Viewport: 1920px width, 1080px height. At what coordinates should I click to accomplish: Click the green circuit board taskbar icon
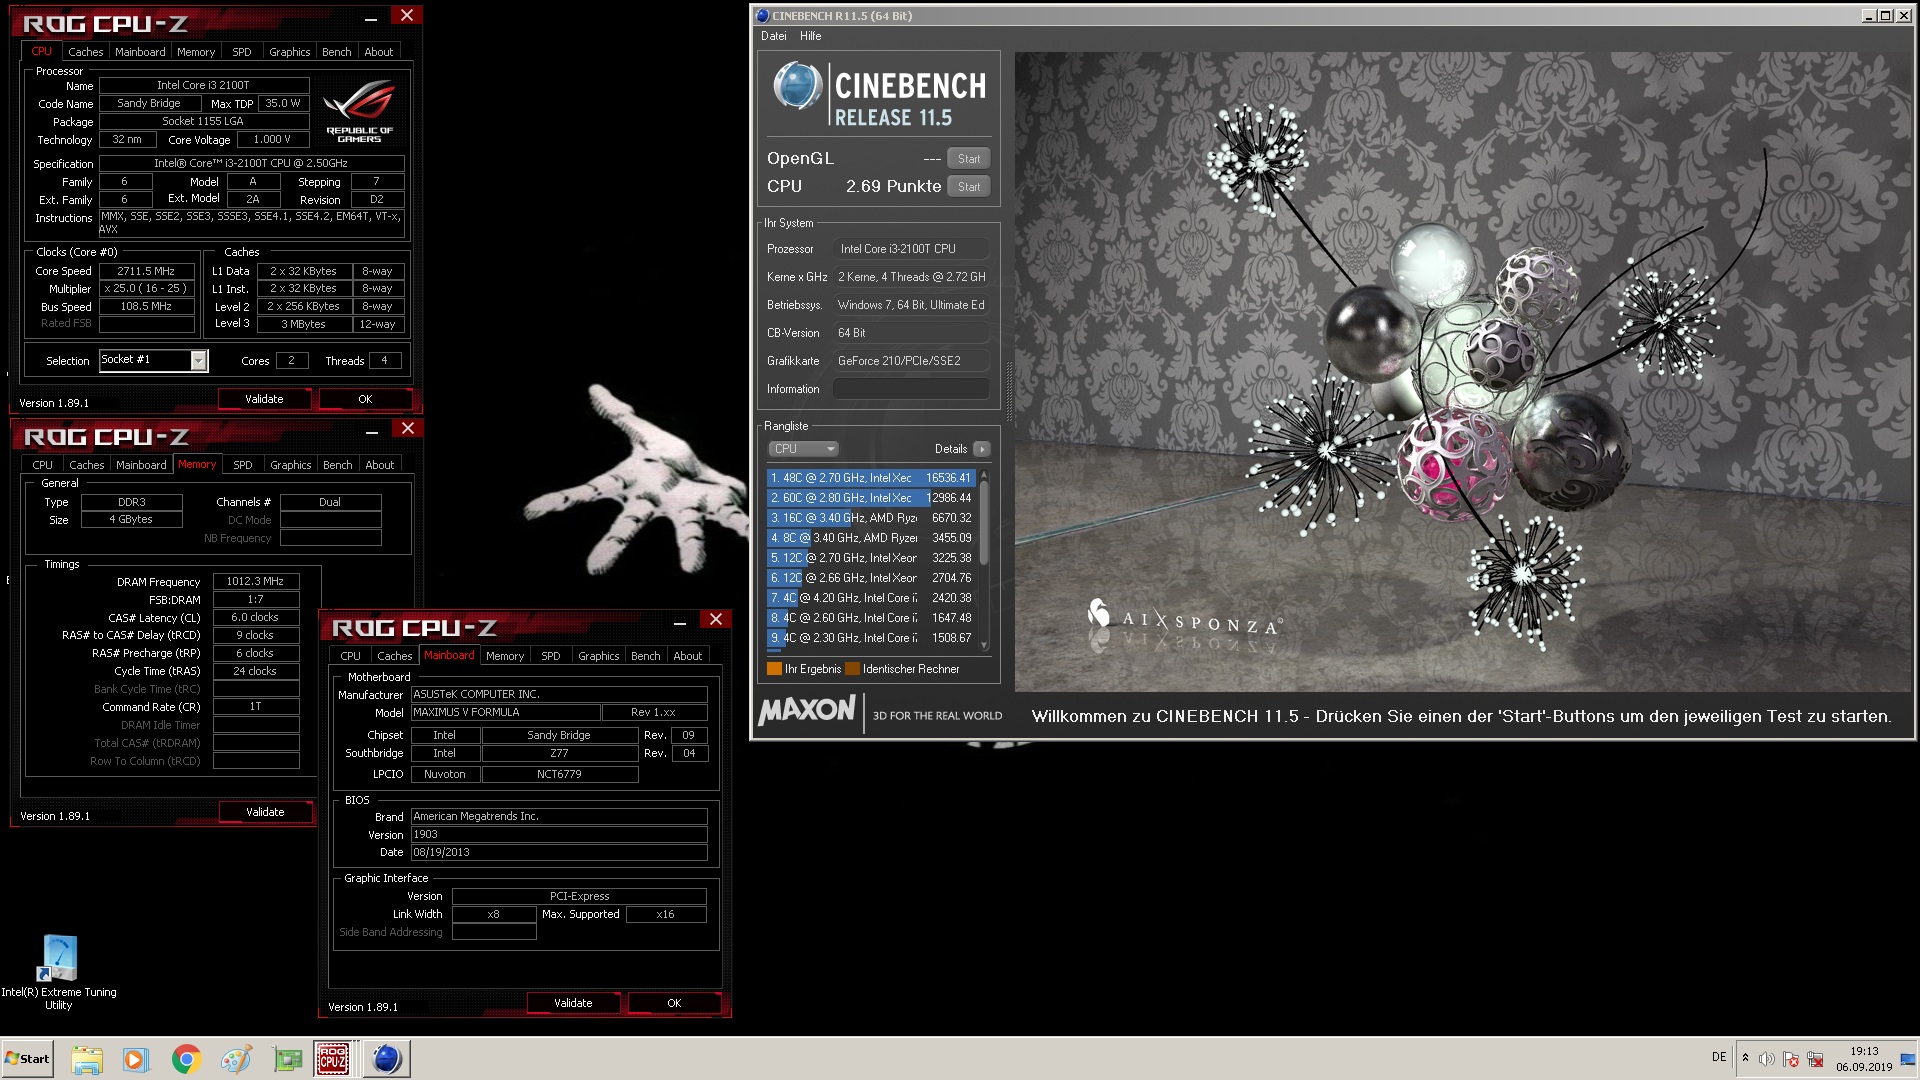tap(288, 1059)
